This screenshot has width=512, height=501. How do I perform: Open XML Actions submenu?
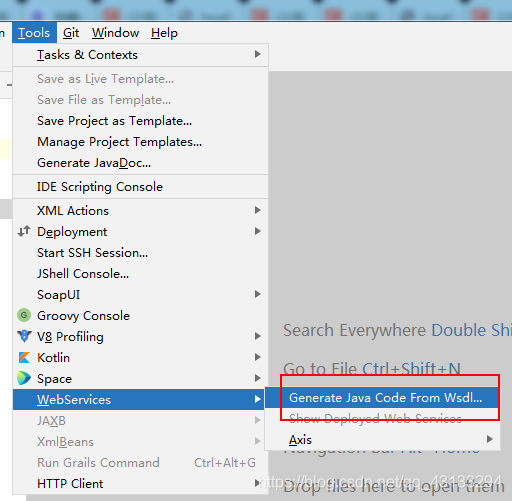point(140,210)
